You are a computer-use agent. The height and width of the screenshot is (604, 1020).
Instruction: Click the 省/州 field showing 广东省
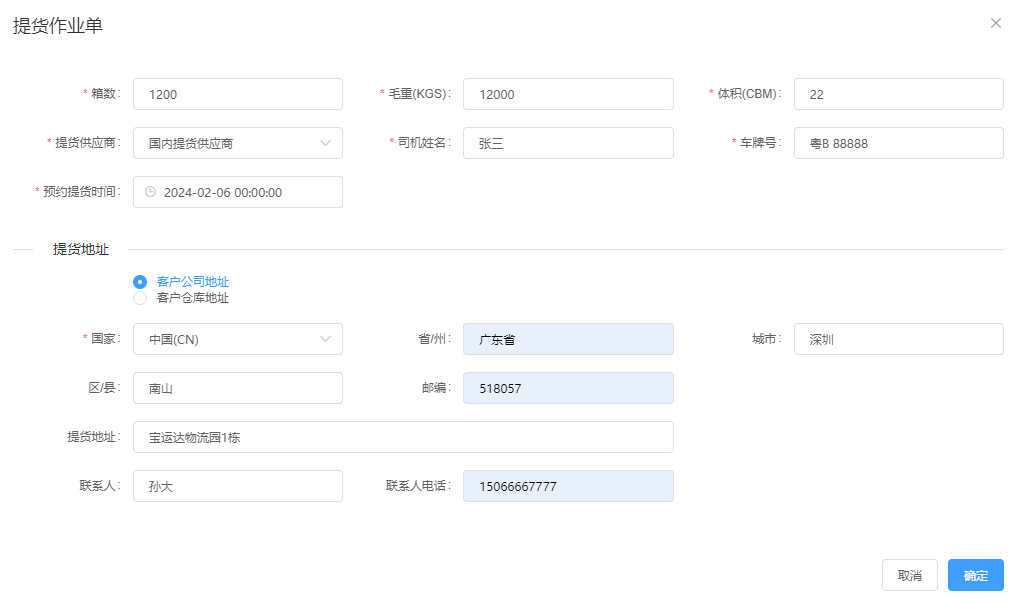point(568,339)
